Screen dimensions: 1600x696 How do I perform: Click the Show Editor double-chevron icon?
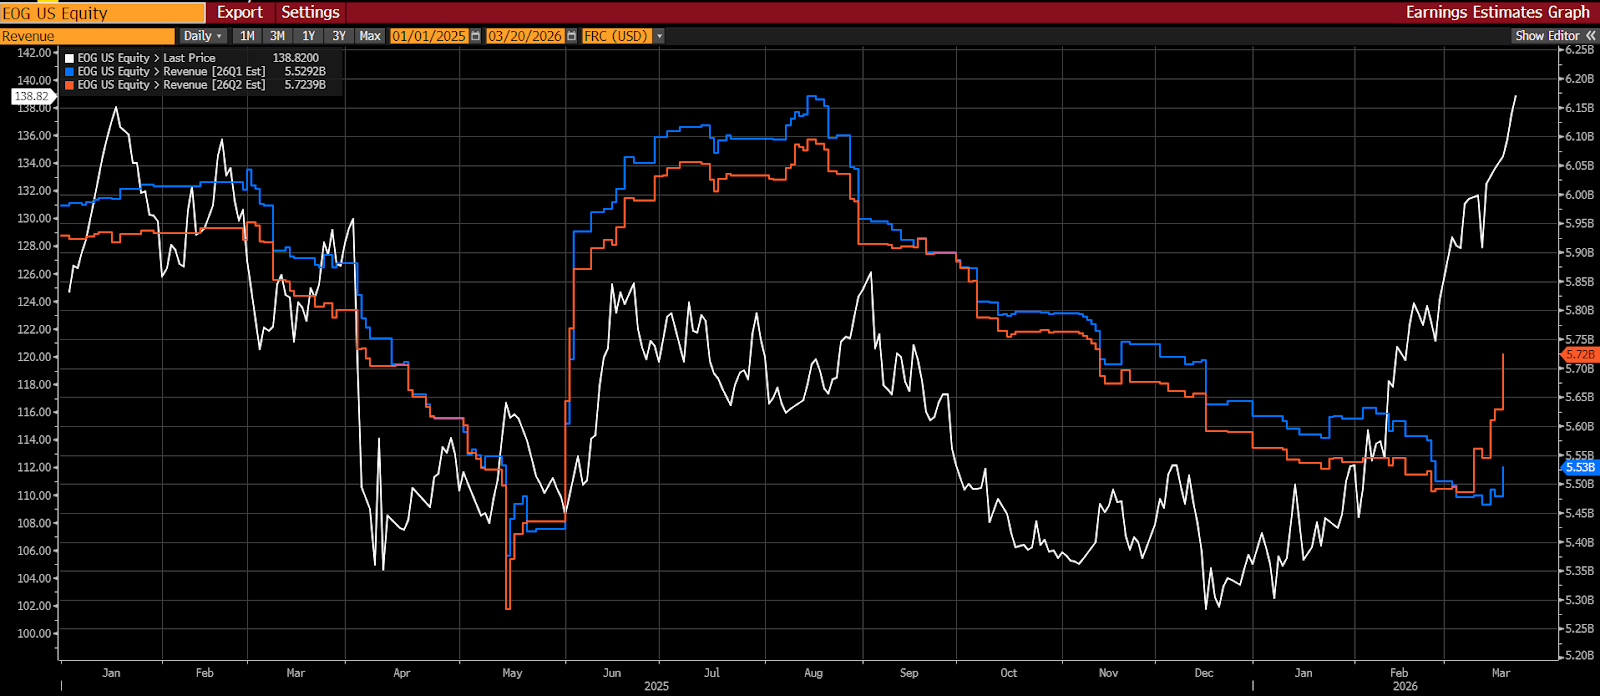(1590, 36)
